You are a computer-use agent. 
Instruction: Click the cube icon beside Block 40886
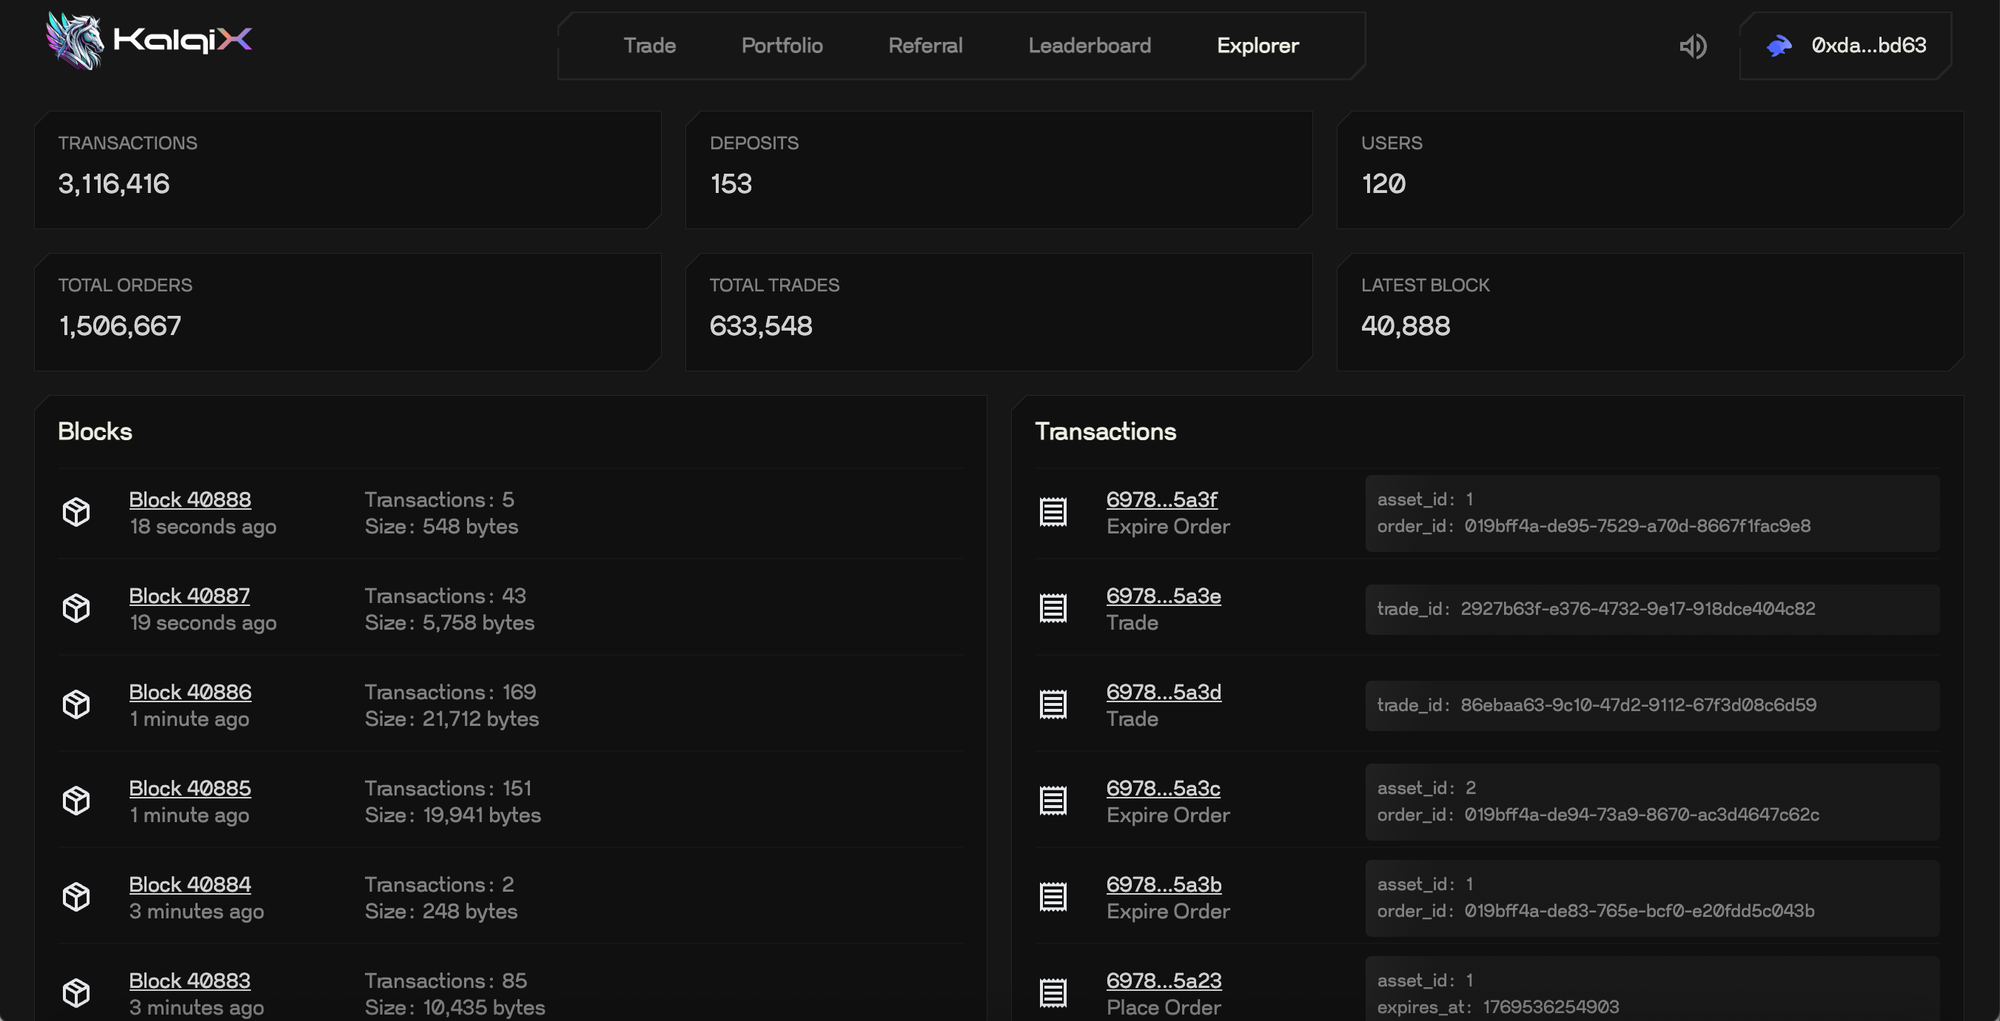click(76, 705)
